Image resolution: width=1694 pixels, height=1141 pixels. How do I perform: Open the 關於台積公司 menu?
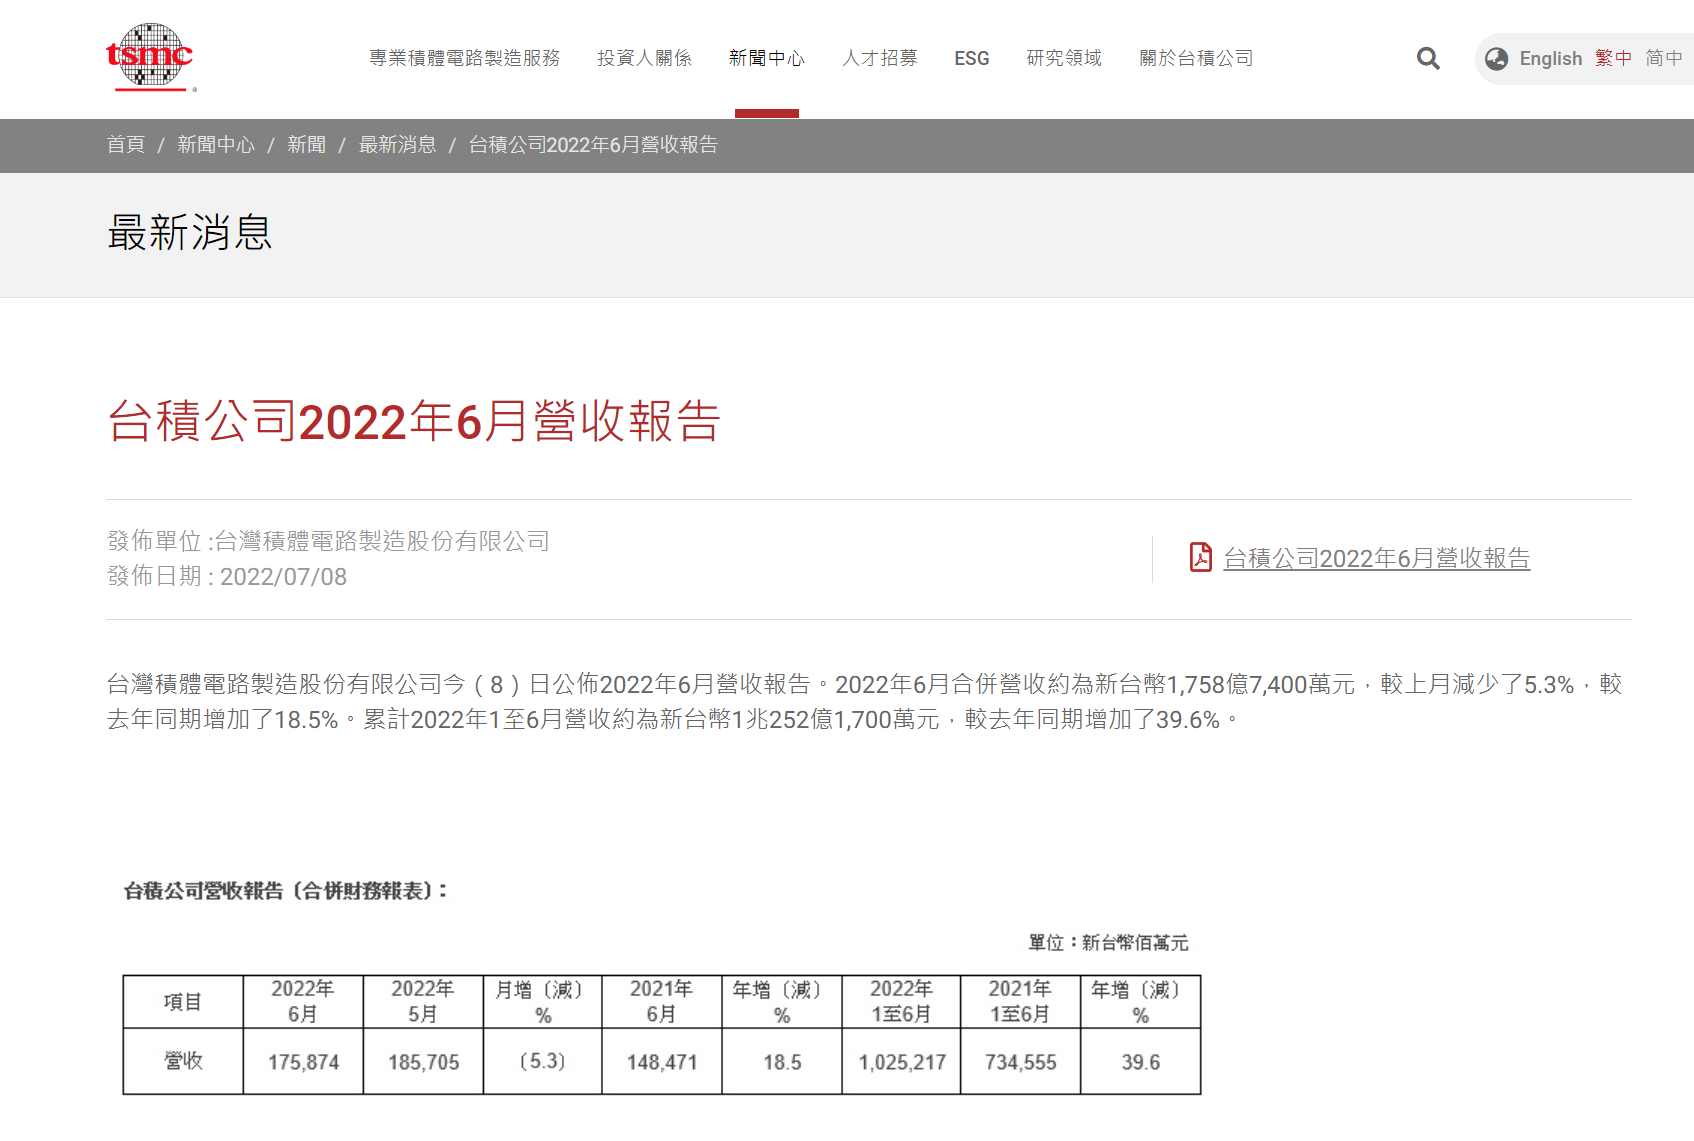(1195, 58)
